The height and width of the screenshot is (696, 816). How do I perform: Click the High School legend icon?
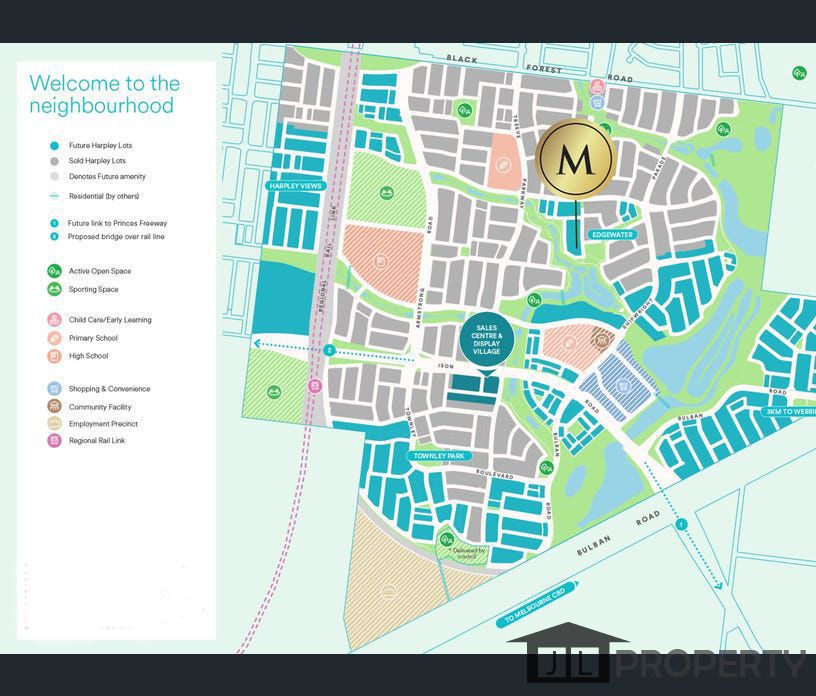point(53,356)
